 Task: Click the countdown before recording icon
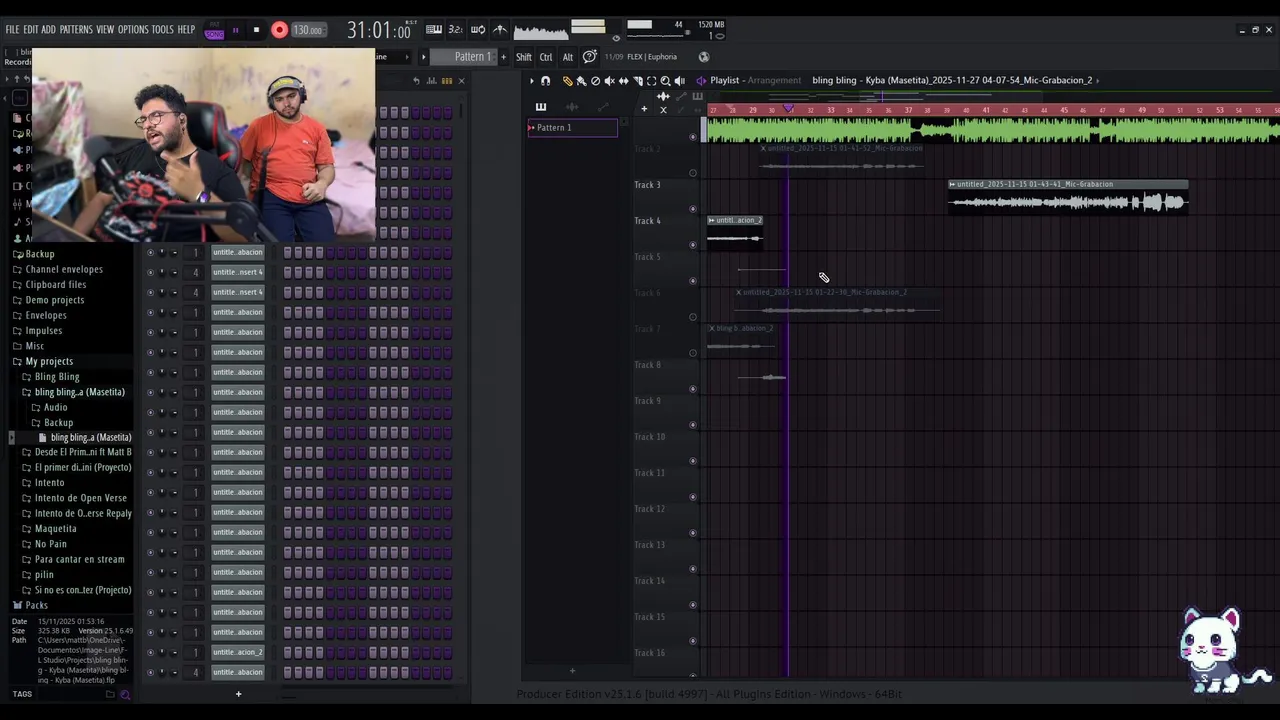[455, 30]
